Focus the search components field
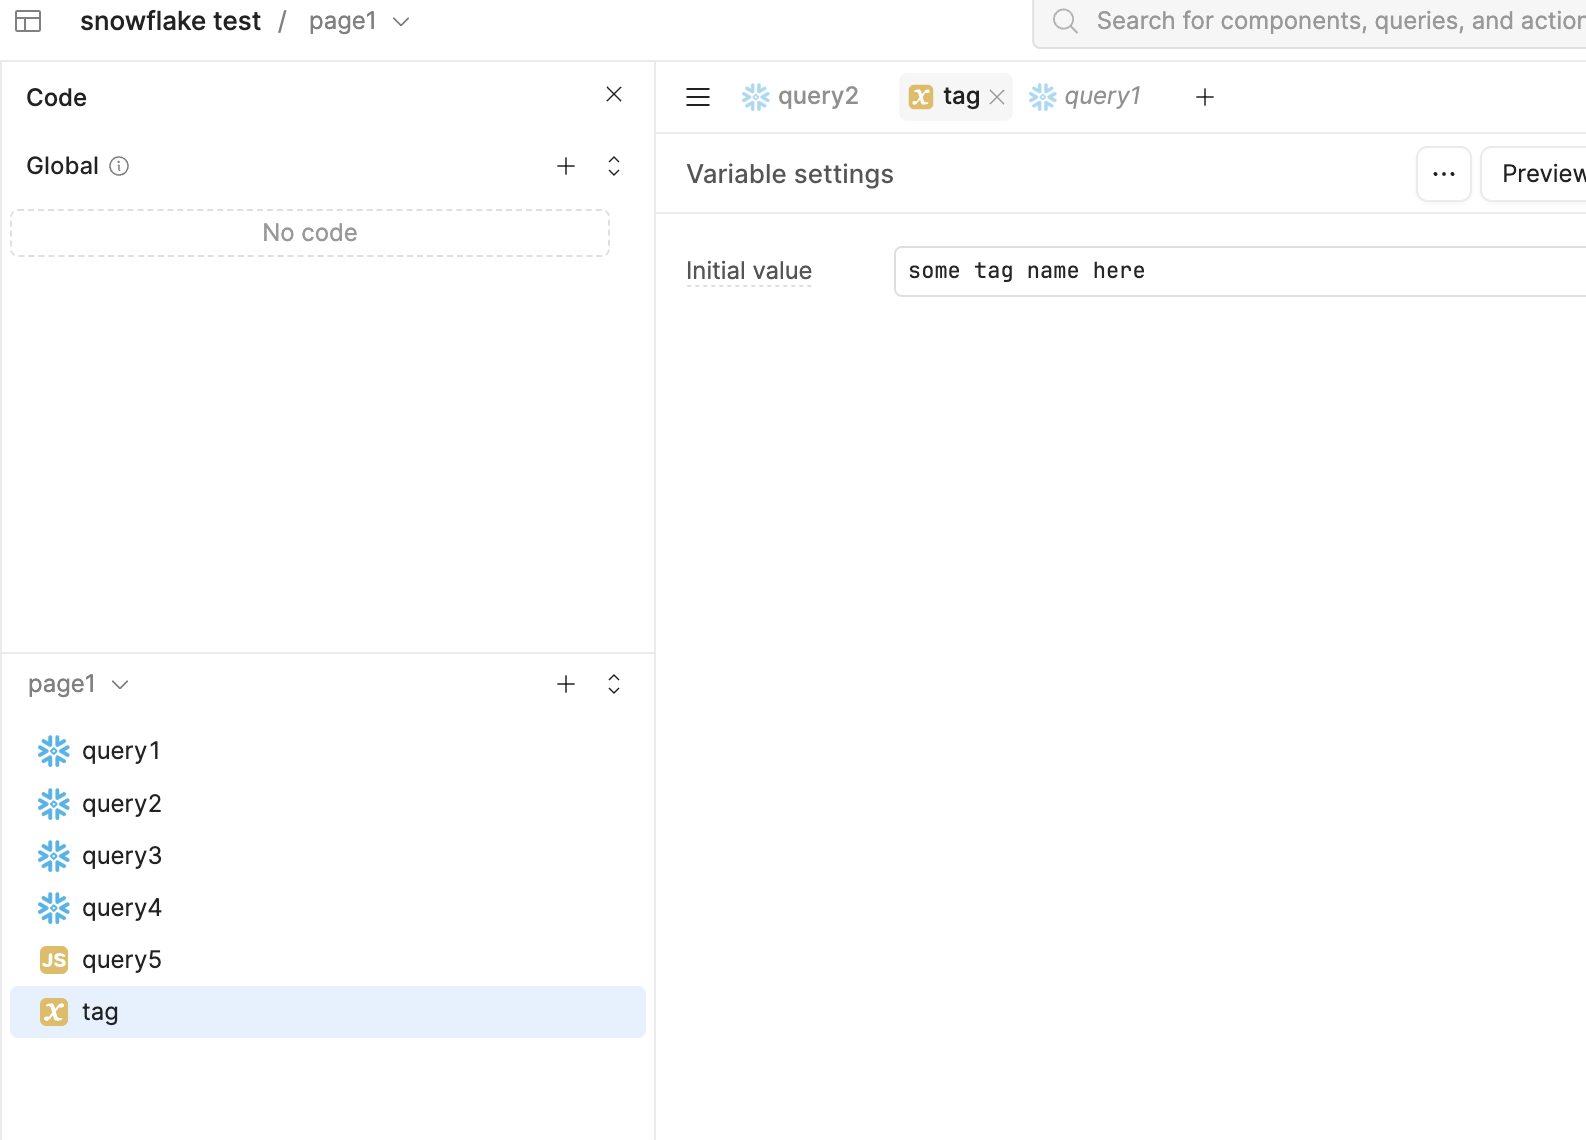Viewport: 1586px width, 1140px height. [x=1310, y=22]
